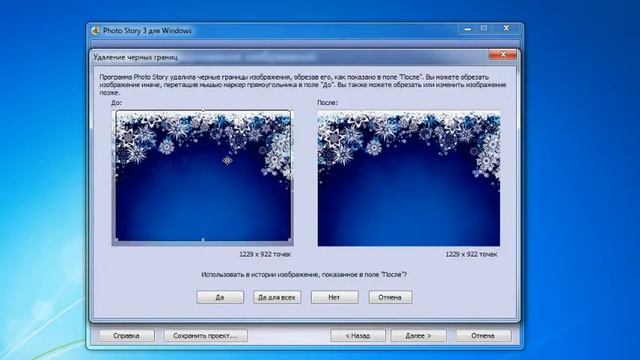This screenshot has height=360, width=640.
Task: Proceed with the Далее > button
Action: coord(418,336)
